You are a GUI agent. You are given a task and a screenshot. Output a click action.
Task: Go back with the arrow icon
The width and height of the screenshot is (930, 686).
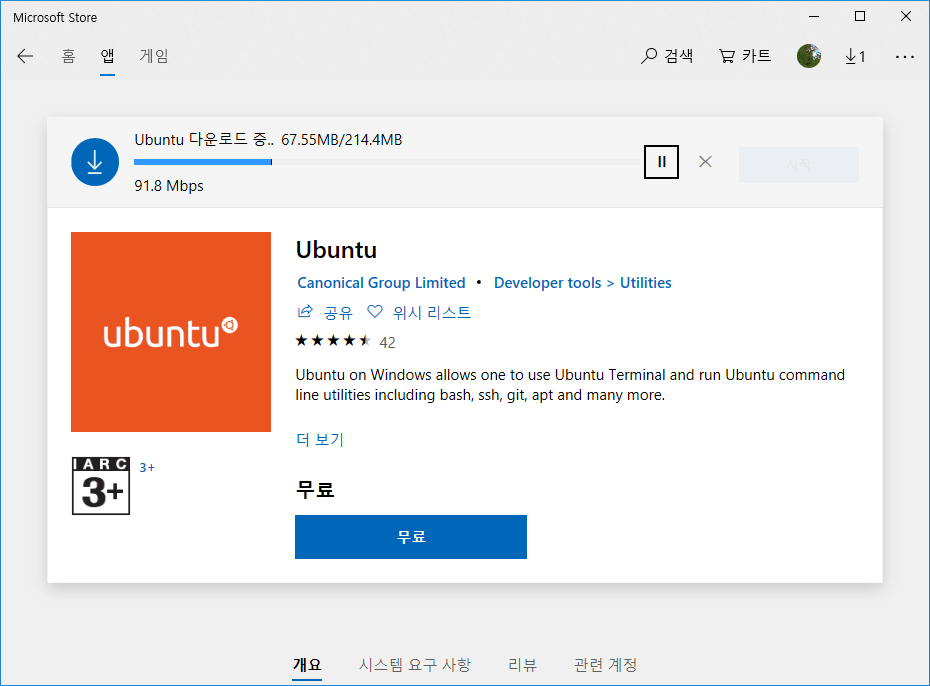coord(25,56)
